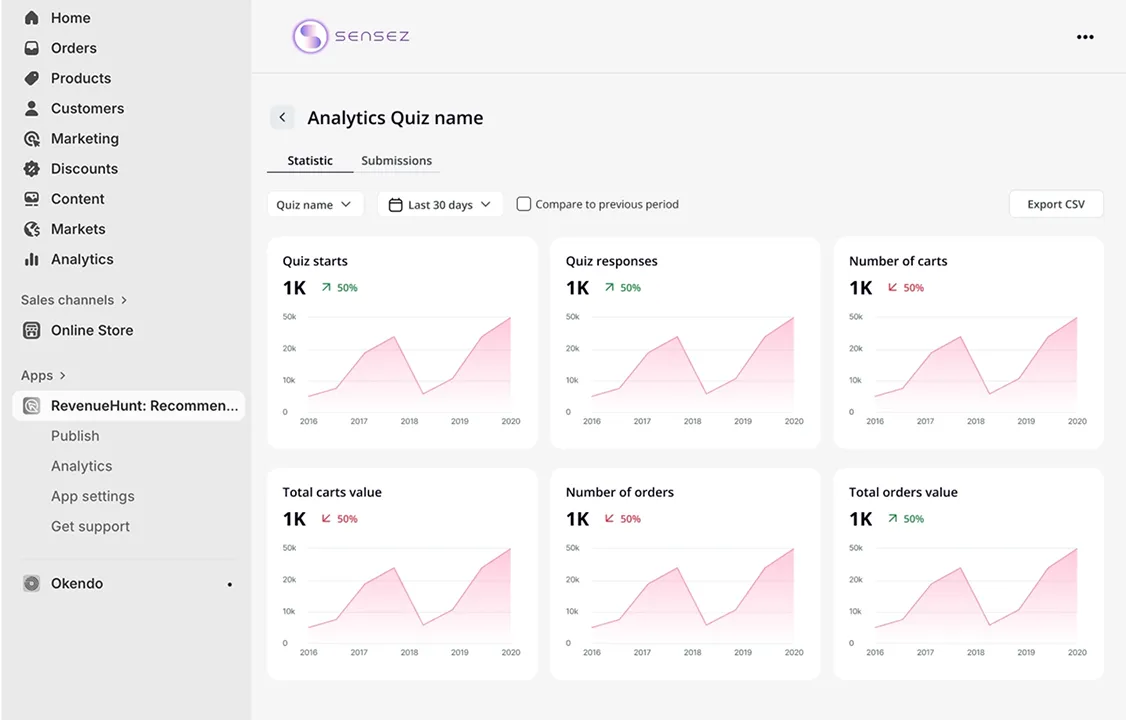The image size is (1126, 720).
Task: Click the Total orders value chart
Action: click(968, 601)
